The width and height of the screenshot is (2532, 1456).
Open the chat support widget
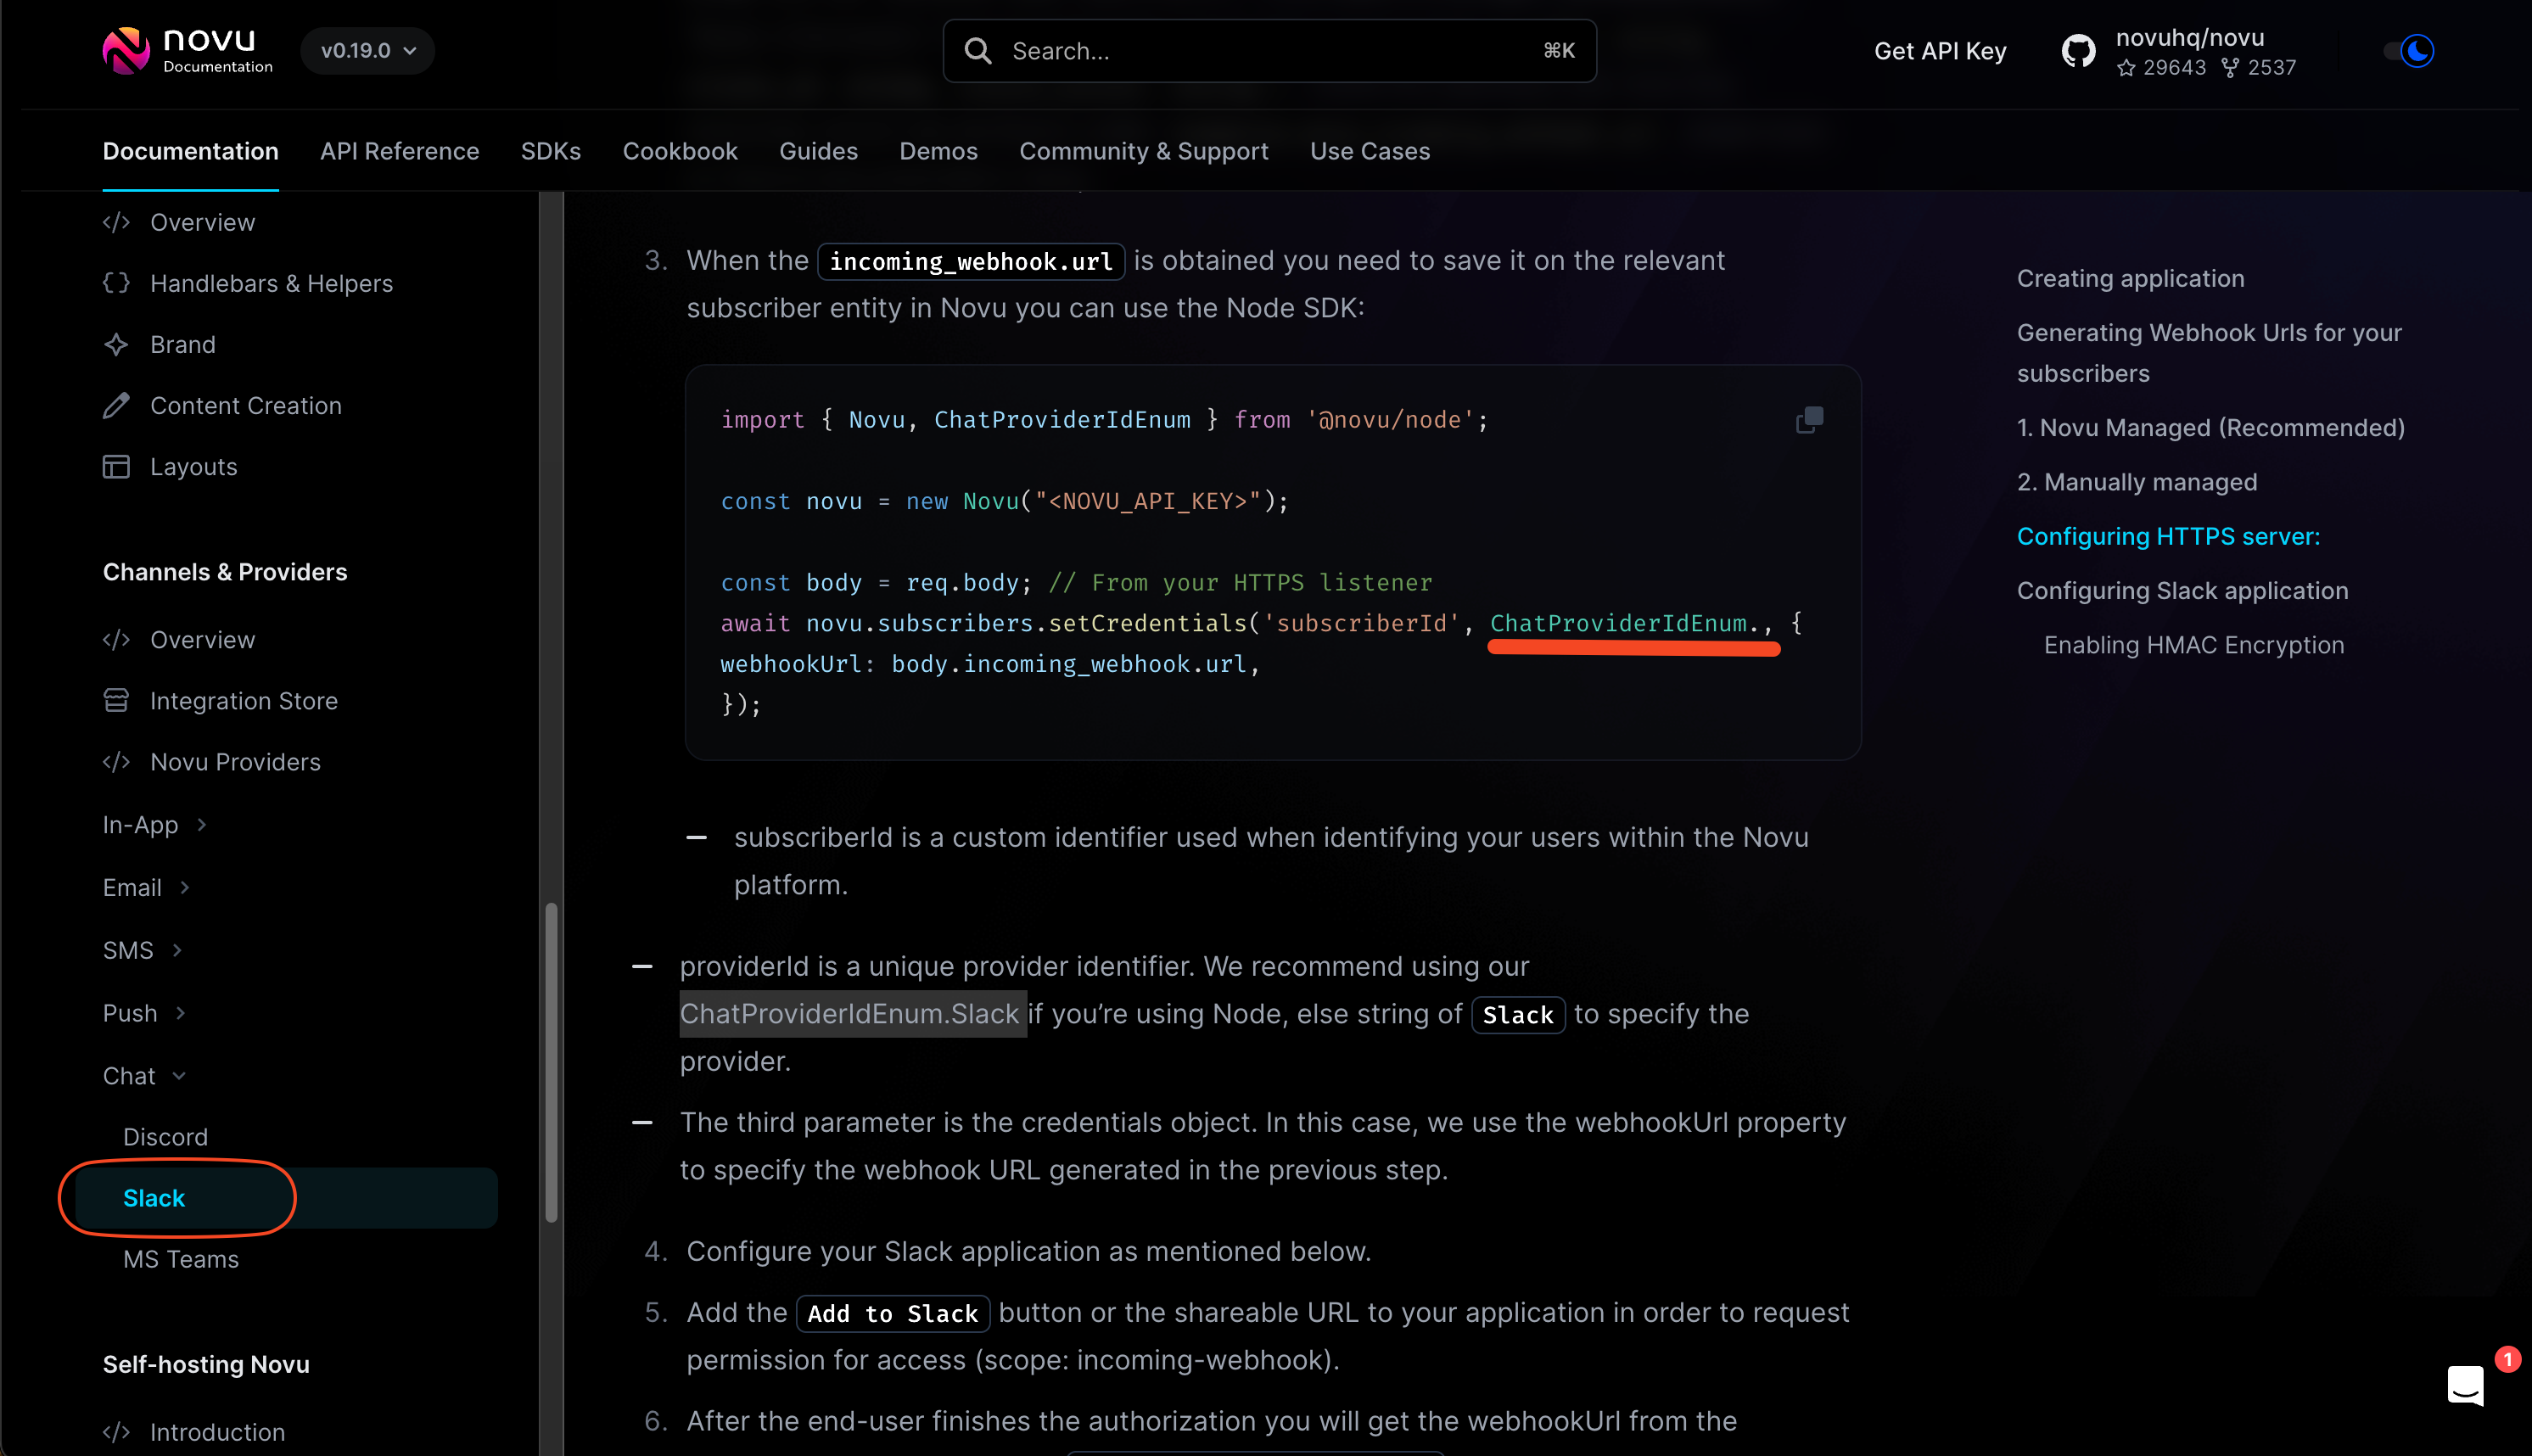coord(2465,1386)
